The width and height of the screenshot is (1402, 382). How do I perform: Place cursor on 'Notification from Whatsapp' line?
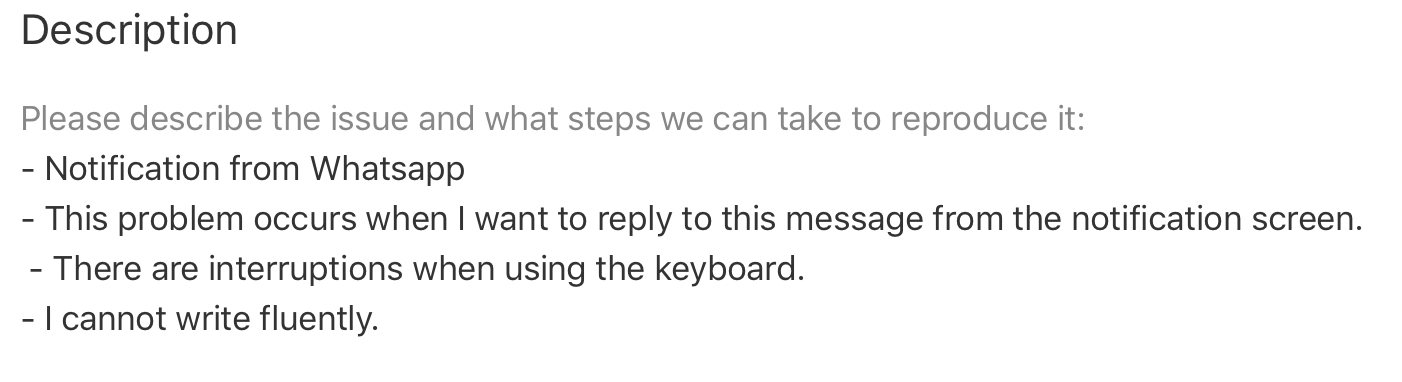tap(243, 169)
